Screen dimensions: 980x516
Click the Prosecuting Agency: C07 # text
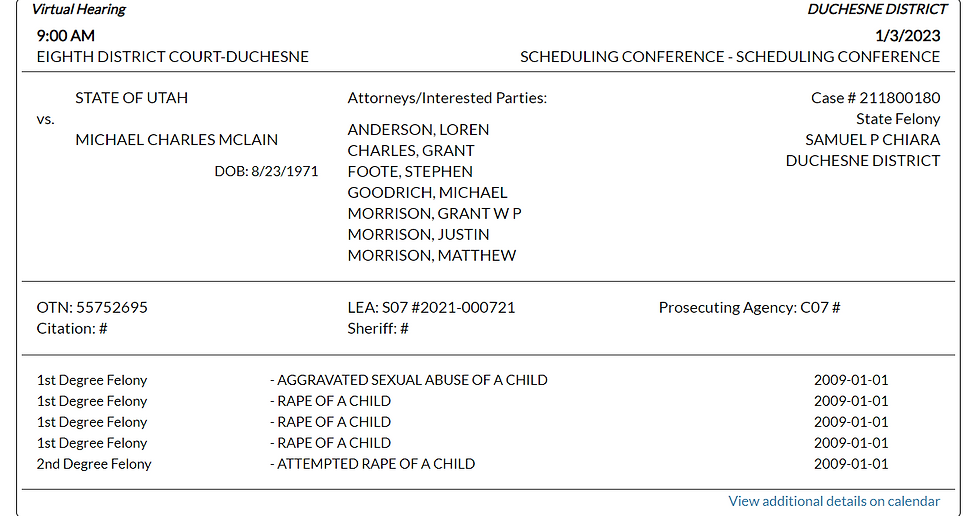tap(749, 308)
